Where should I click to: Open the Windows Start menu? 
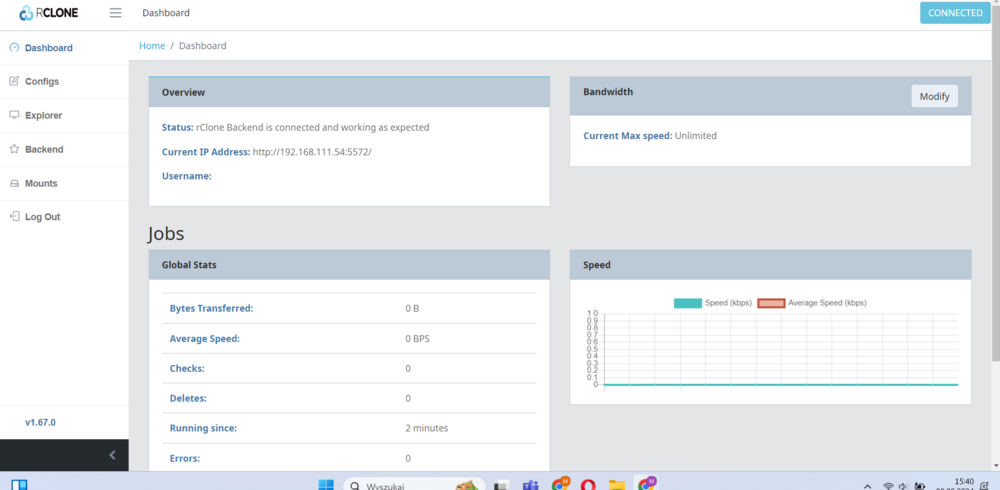tap(326, 485)
